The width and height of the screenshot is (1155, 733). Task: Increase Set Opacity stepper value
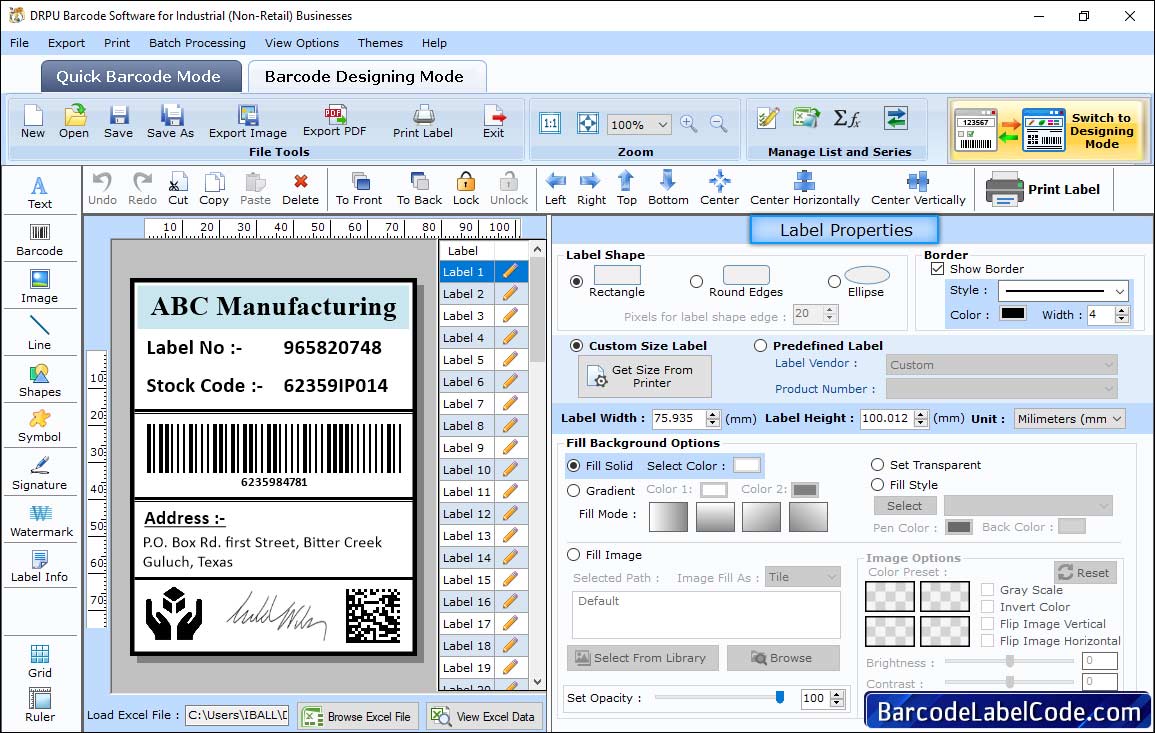tap(837, 694)
